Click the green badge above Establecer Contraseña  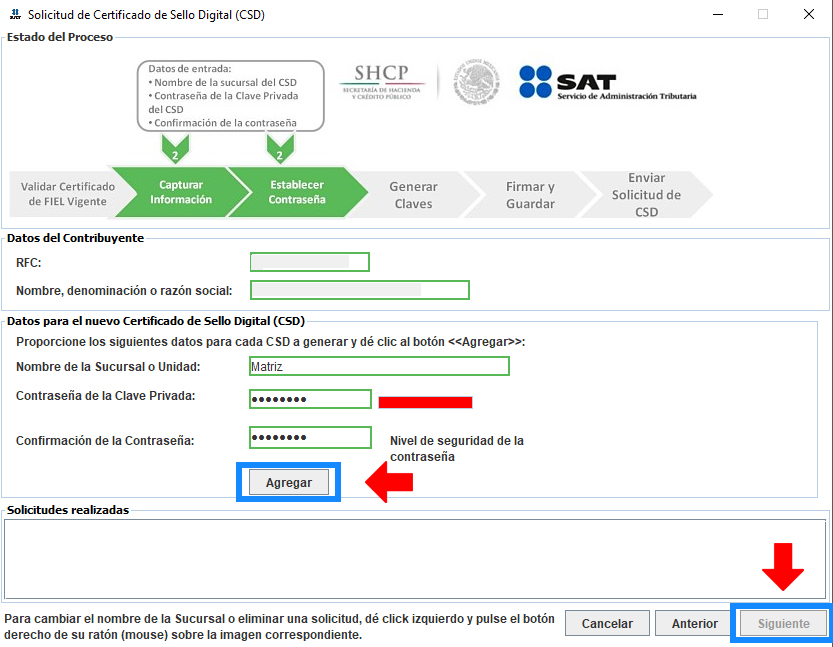[x=279, y=151]
